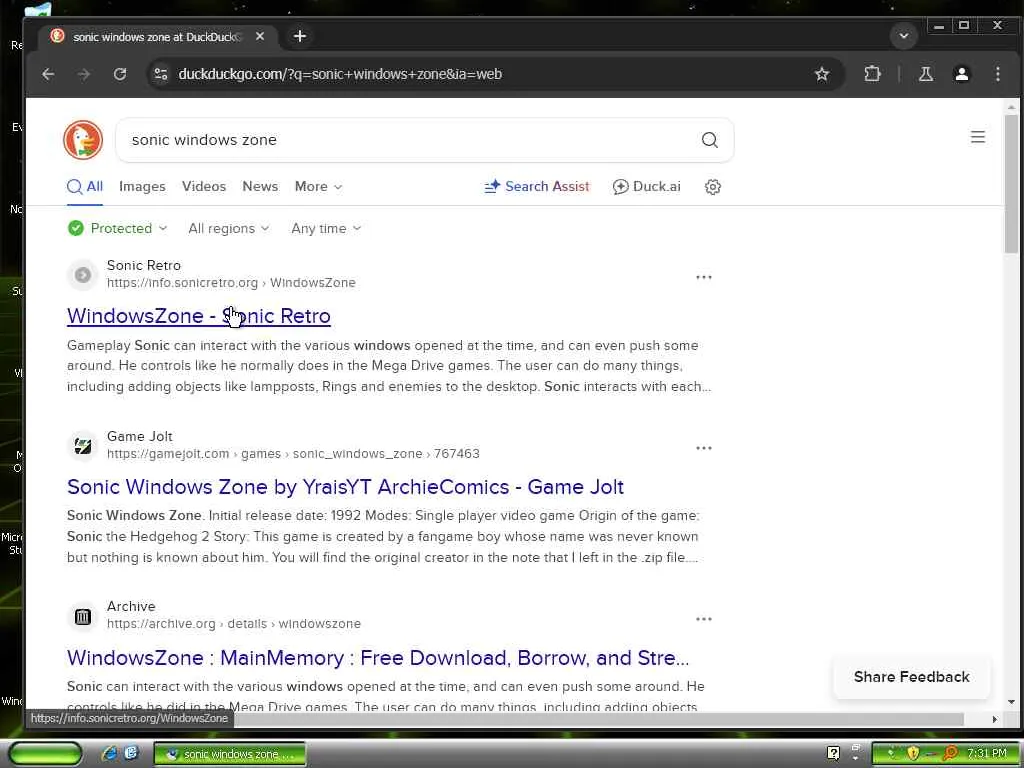This screenshot has width=1024, height=768.
Task: Open the Chrome Labs flask icon
Action: (x=925, y=74)
